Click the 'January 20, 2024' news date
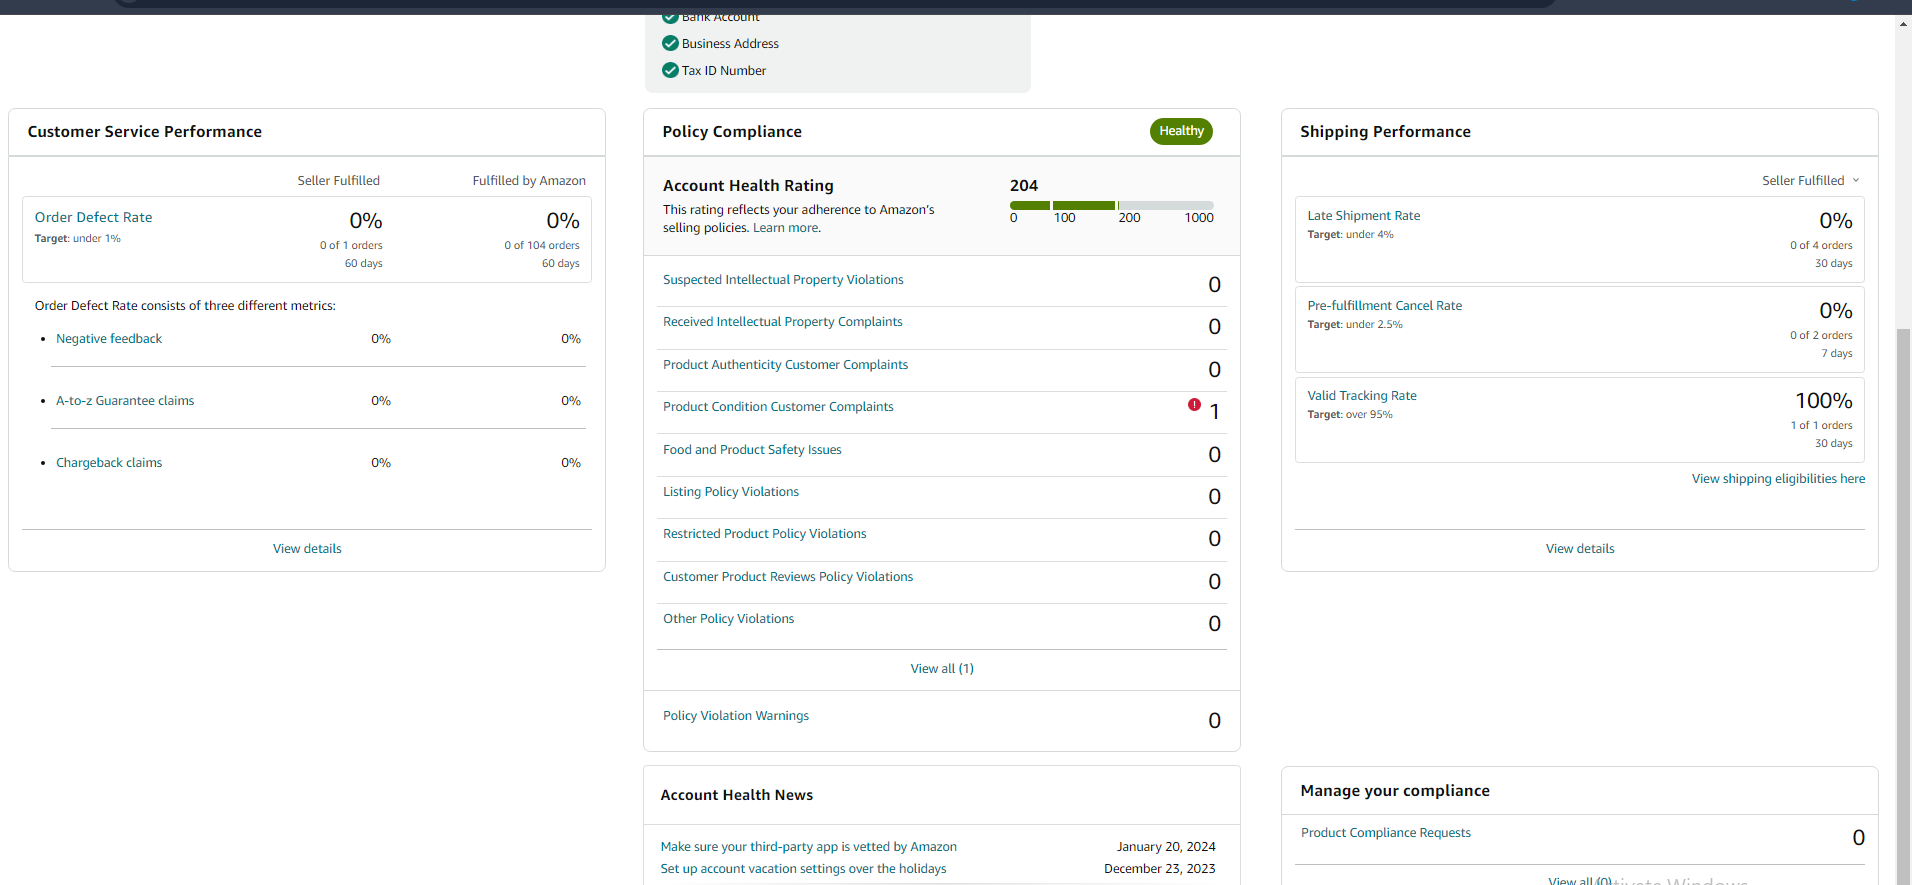This screenshot has height=885, width=1912. [x=1166, y=847]
